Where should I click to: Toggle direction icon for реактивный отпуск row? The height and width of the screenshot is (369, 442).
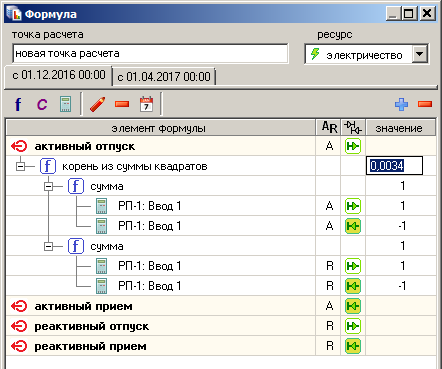click(x=353, y=326)
